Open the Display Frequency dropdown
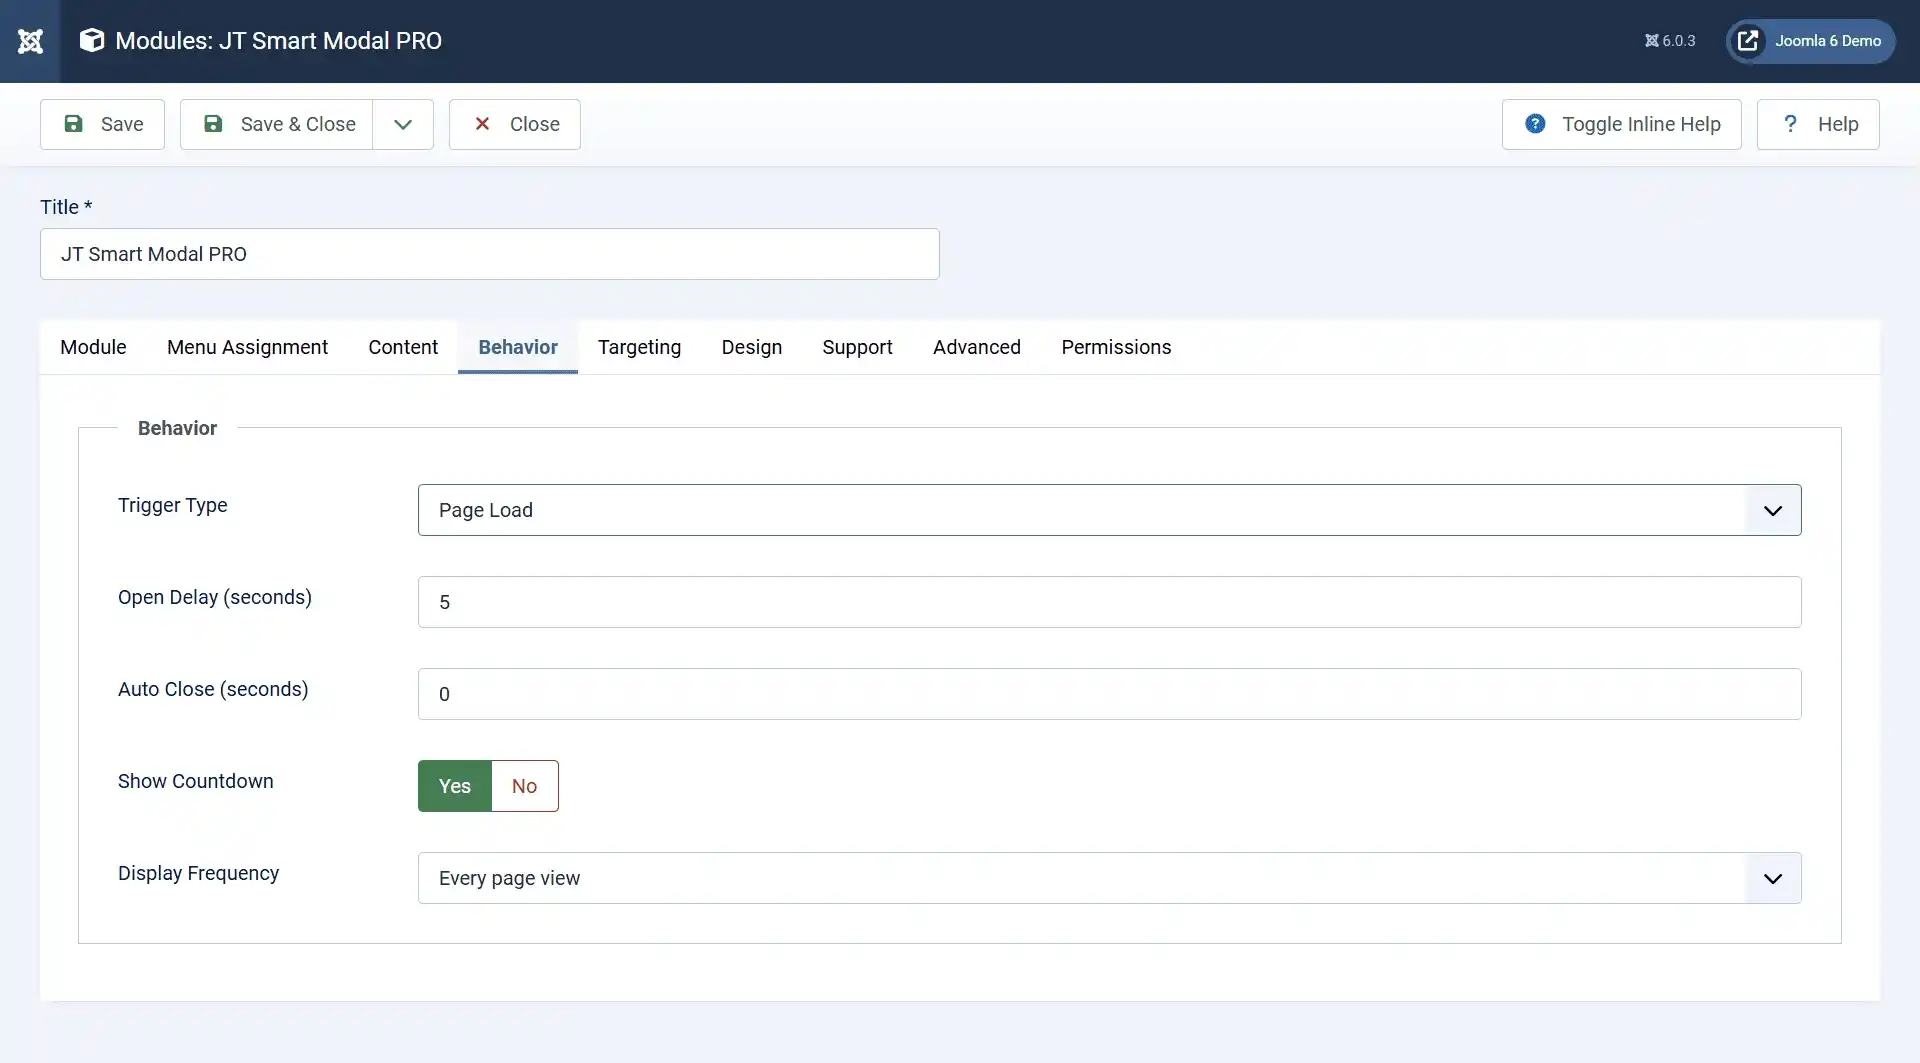The image size is (1920, 1063). click(1110, 878)
